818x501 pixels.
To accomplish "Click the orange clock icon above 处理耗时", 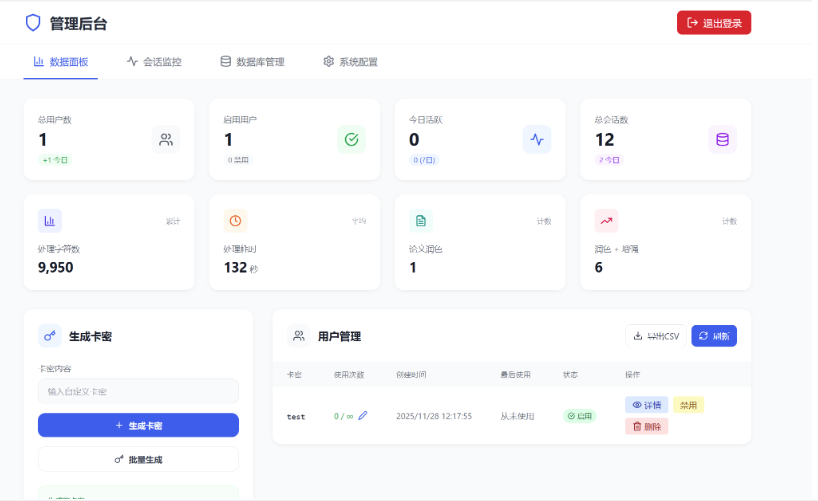I will click(235, 220).
